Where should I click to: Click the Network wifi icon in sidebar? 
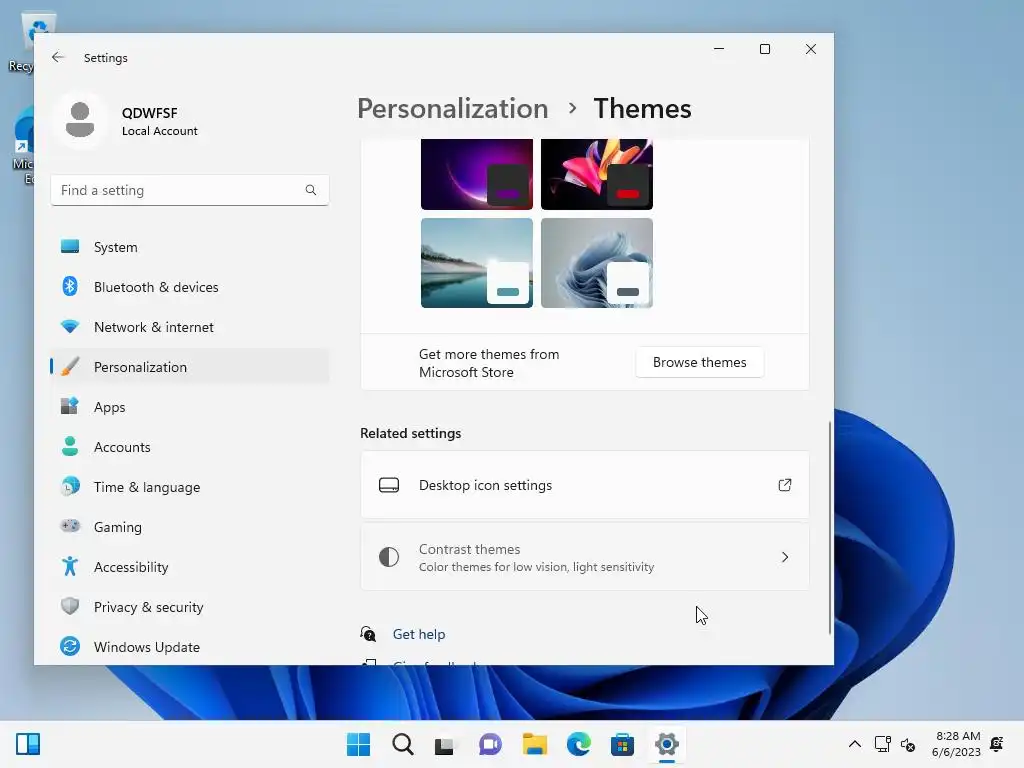70,327
